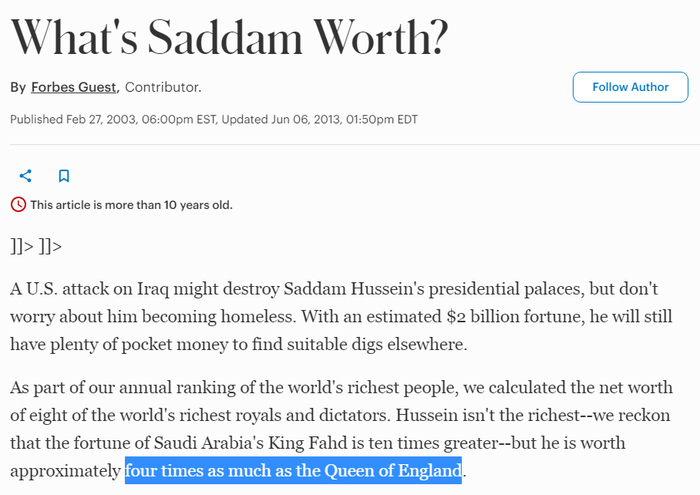Click the stray "]]> ]]>" characters above the article
700x495 pixels.
pyautogui.click(x=37, y=245)
